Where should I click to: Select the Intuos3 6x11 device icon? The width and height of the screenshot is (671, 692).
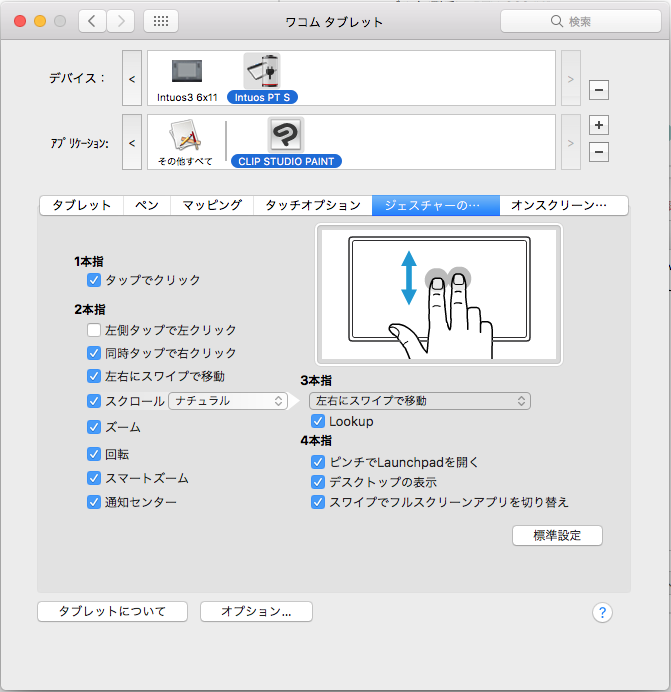[x=185, y=72]
